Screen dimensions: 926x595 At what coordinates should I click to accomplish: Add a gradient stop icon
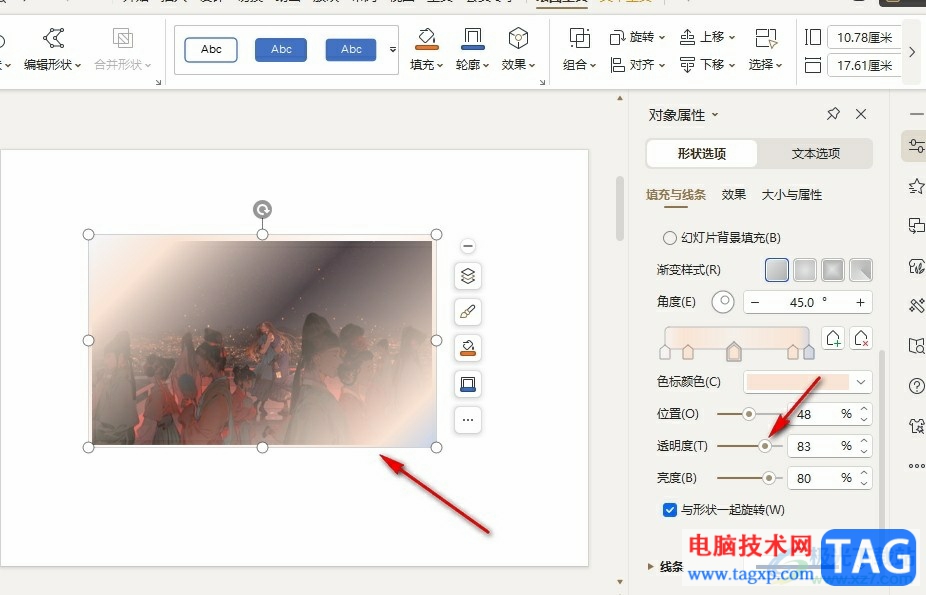[833, 338]
